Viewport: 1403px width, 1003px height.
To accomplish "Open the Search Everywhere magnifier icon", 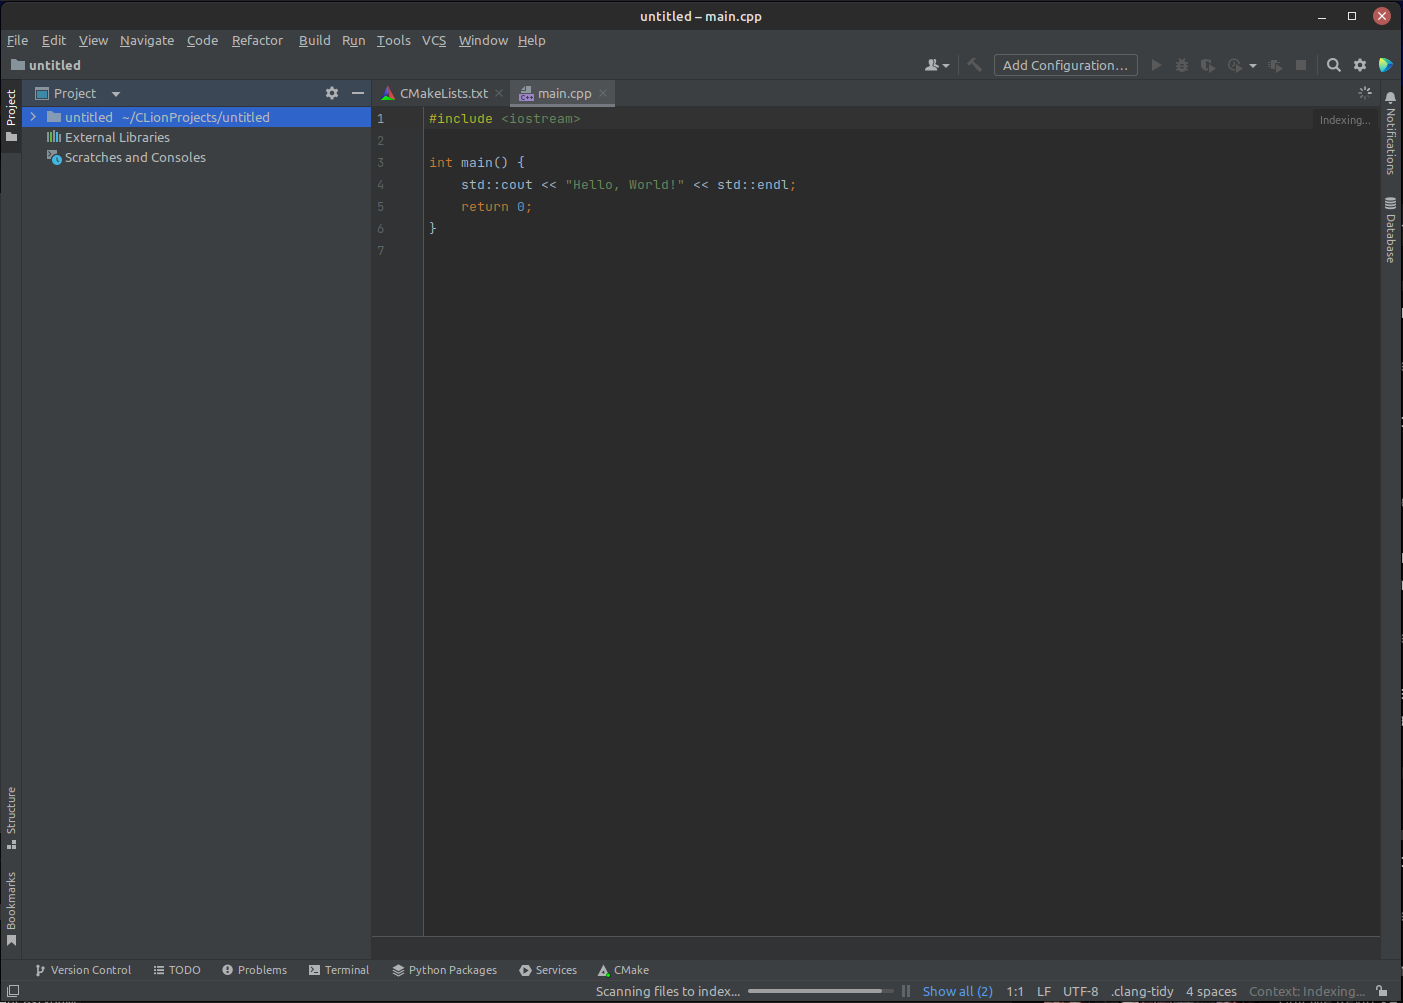I will [1334, 65].
